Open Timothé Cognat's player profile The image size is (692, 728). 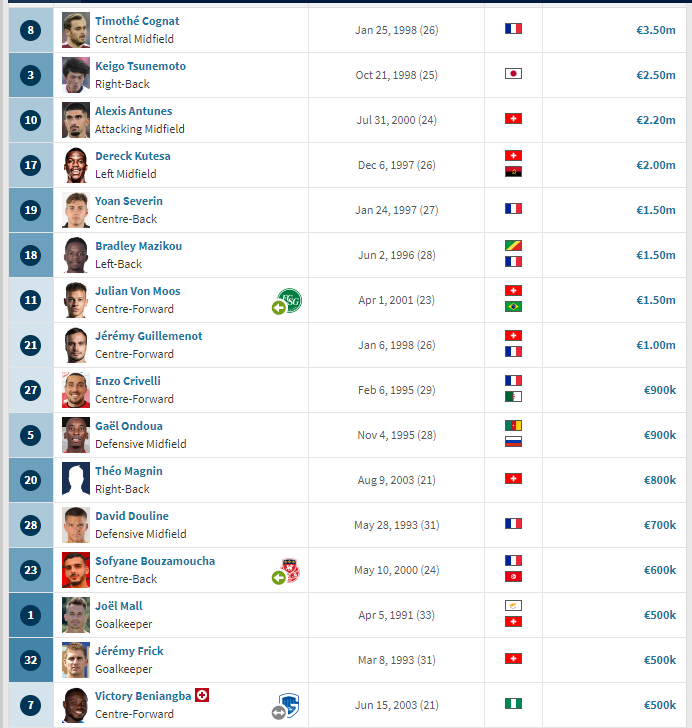pyautogui.click(x=137, y=21)
